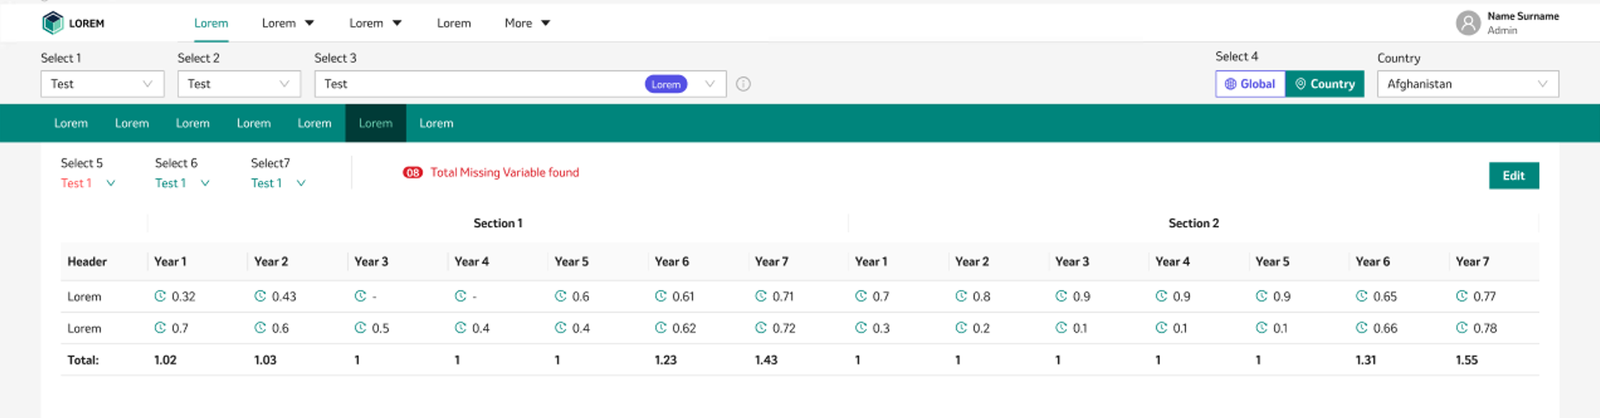The width and height of the screenshot is (1600, 418).
Task: Click the user avatar icon
Action: [x=1467, y=23]
